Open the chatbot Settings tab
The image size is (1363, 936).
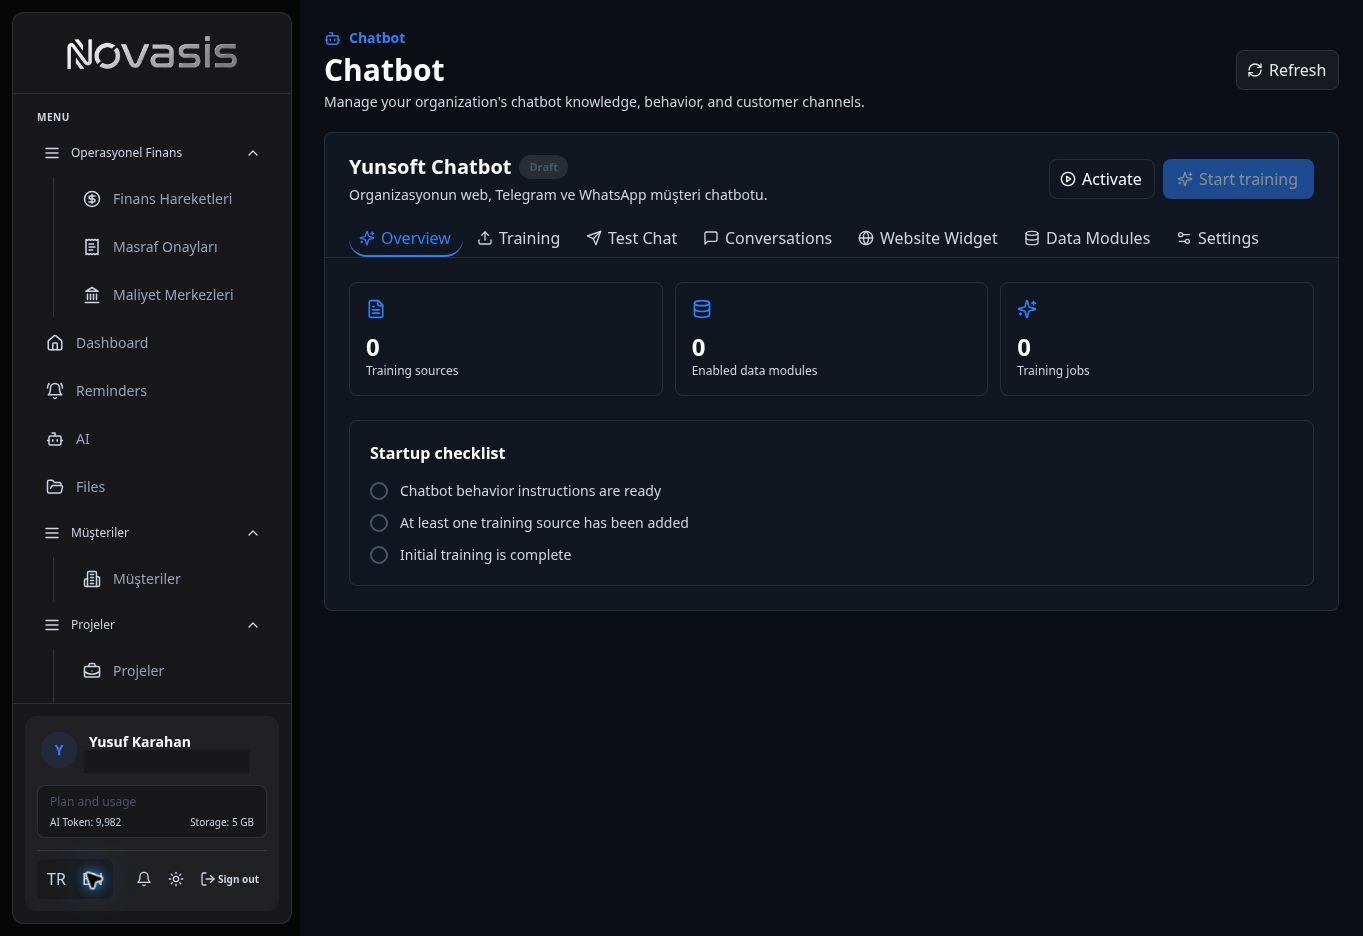[1217, 238]
